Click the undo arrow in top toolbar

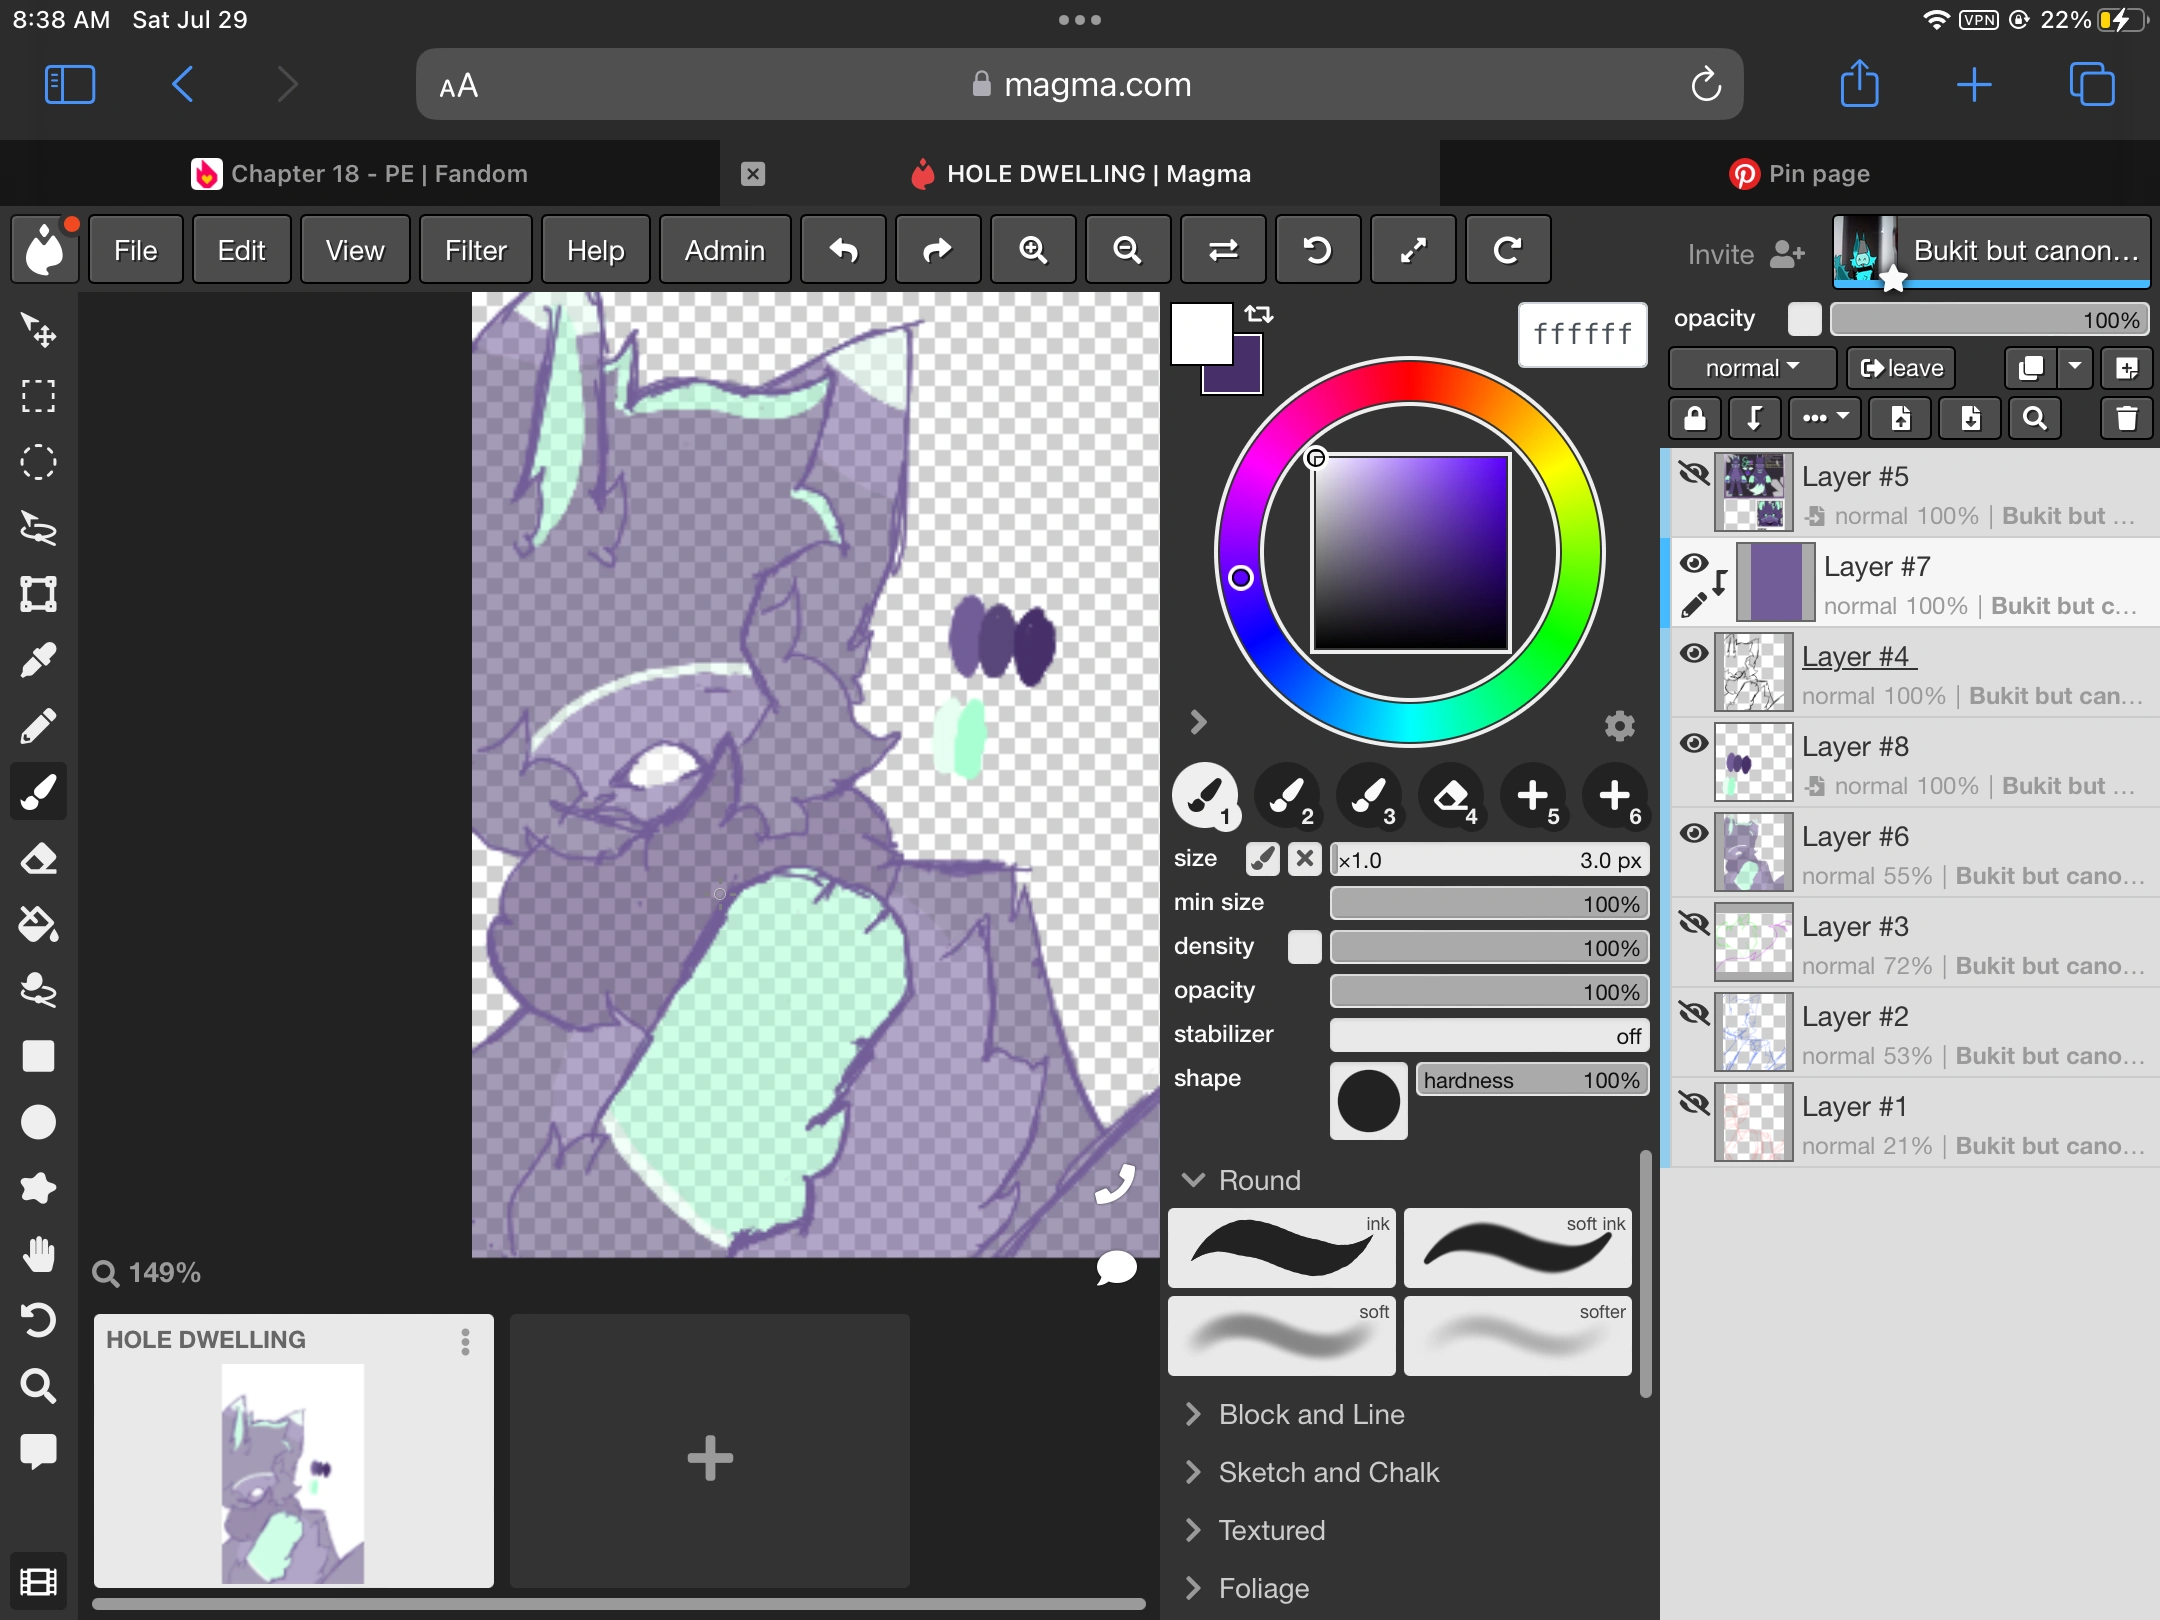843,250
